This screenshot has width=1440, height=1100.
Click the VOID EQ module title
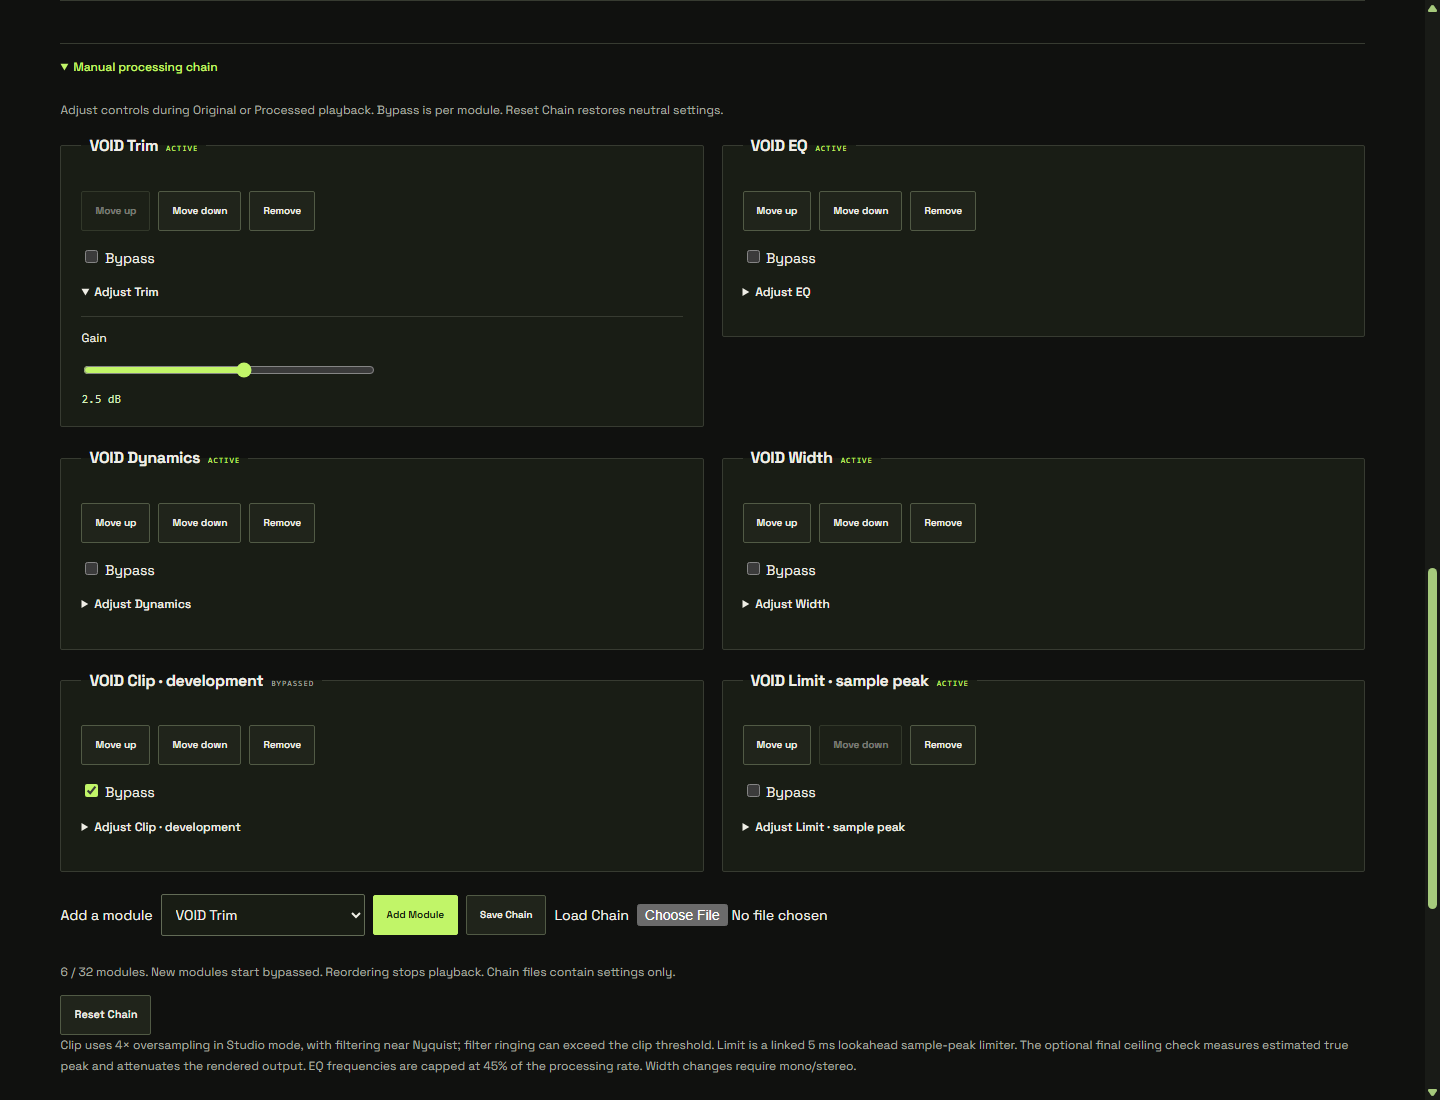coord(779,146)
